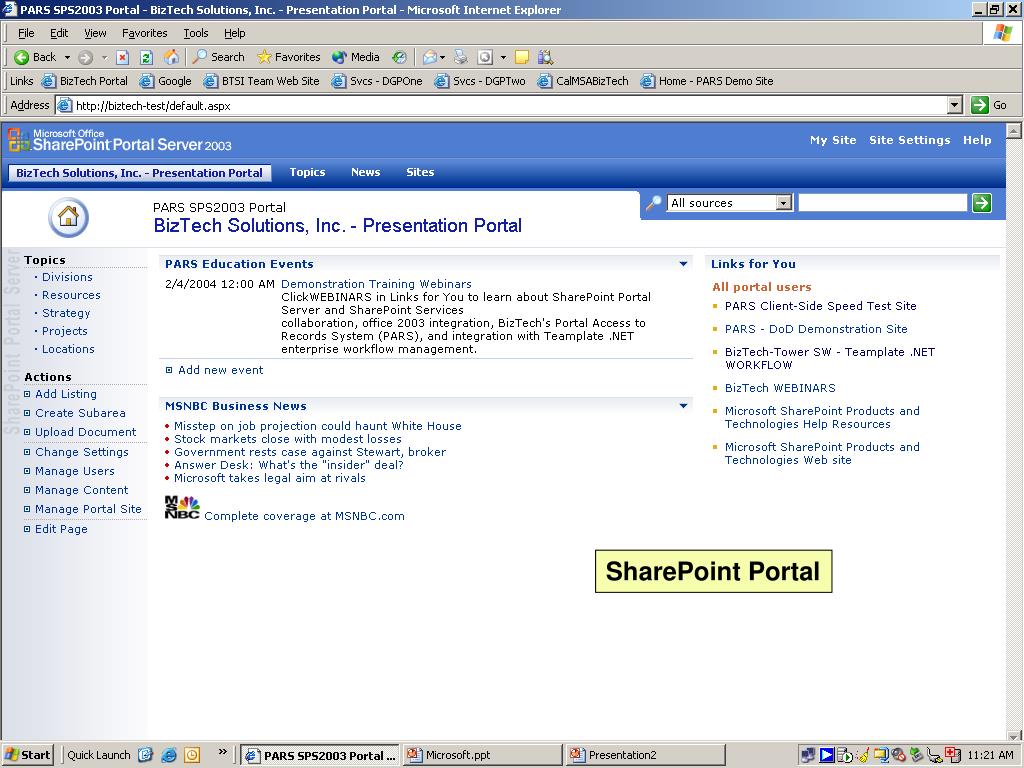Select BizTech Solutions Presentation Portal tab

click(139, 173)
